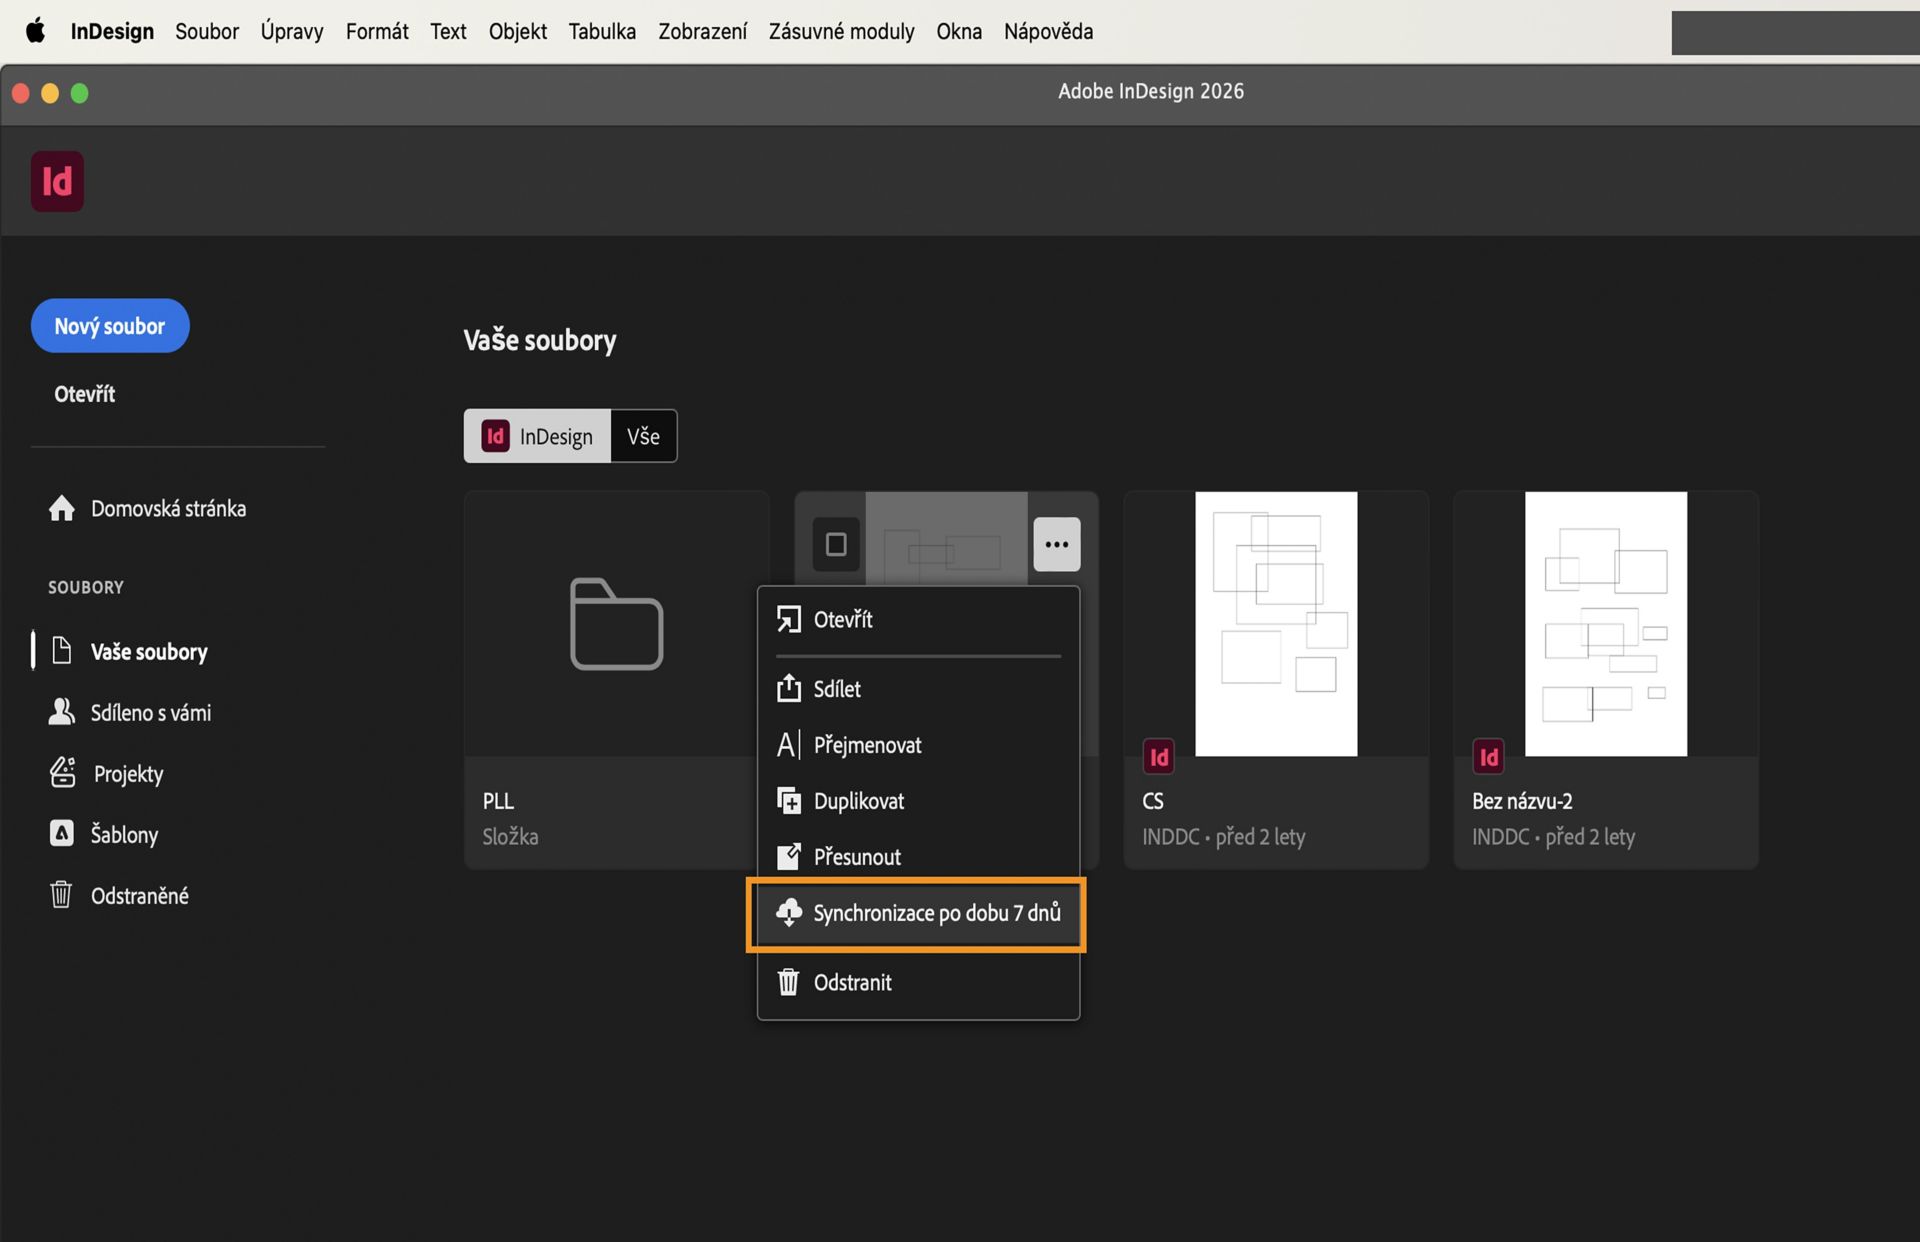Choose Přejmenovat from the context menu
Image resolution: width=1920 pixels, height=1242 pixels.
(867, 744)
